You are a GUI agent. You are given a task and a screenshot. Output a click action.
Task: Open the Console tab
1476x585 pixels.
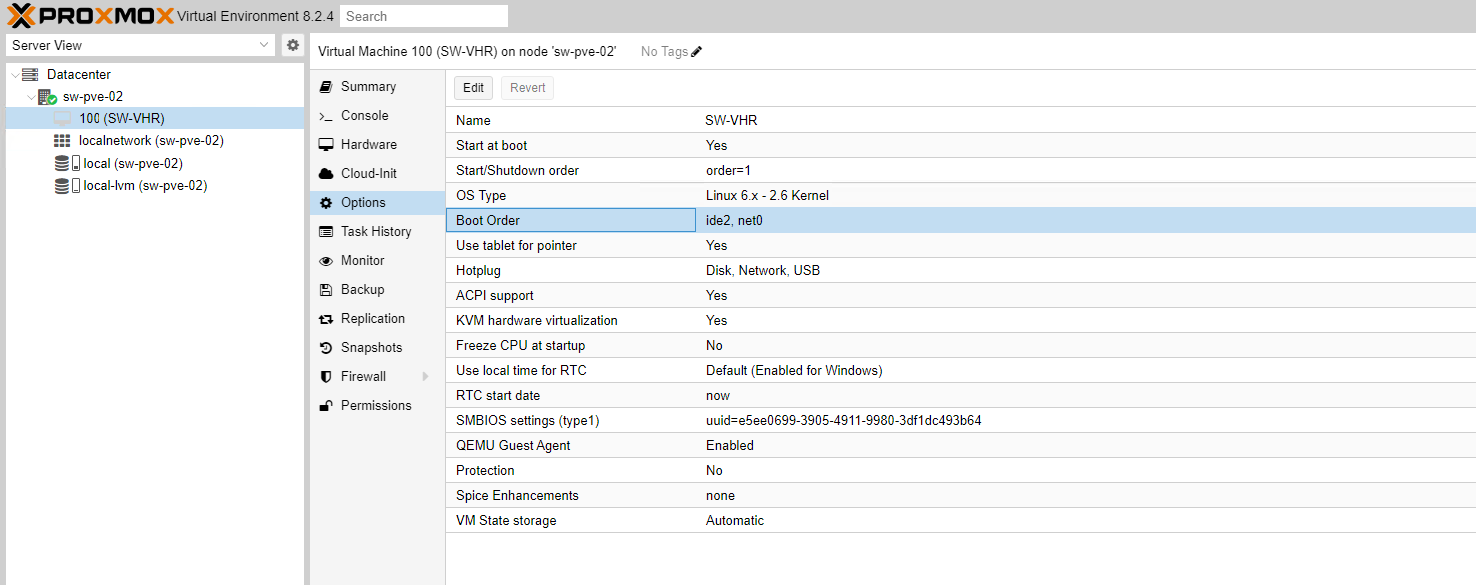377,116
